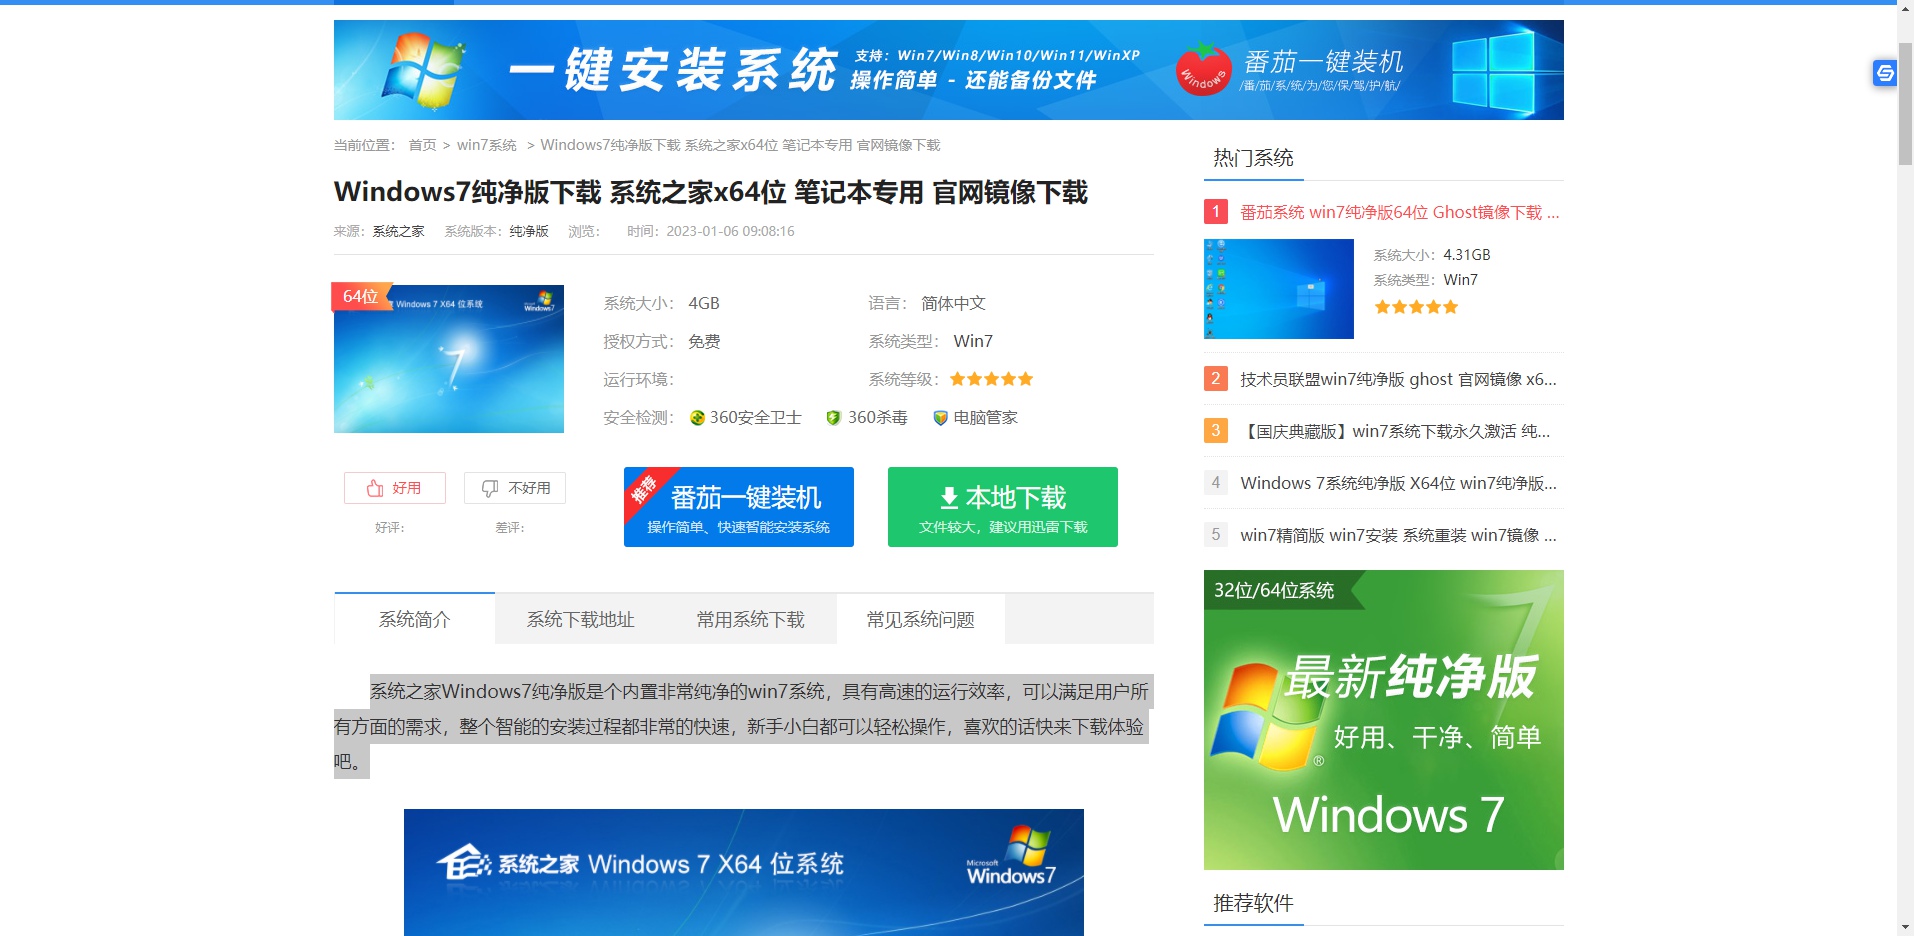Click the 系统之家 Windows 7 X64 image
Image resolution: width=1914 pixels, height=936 pixels.
tap(744, 872)
